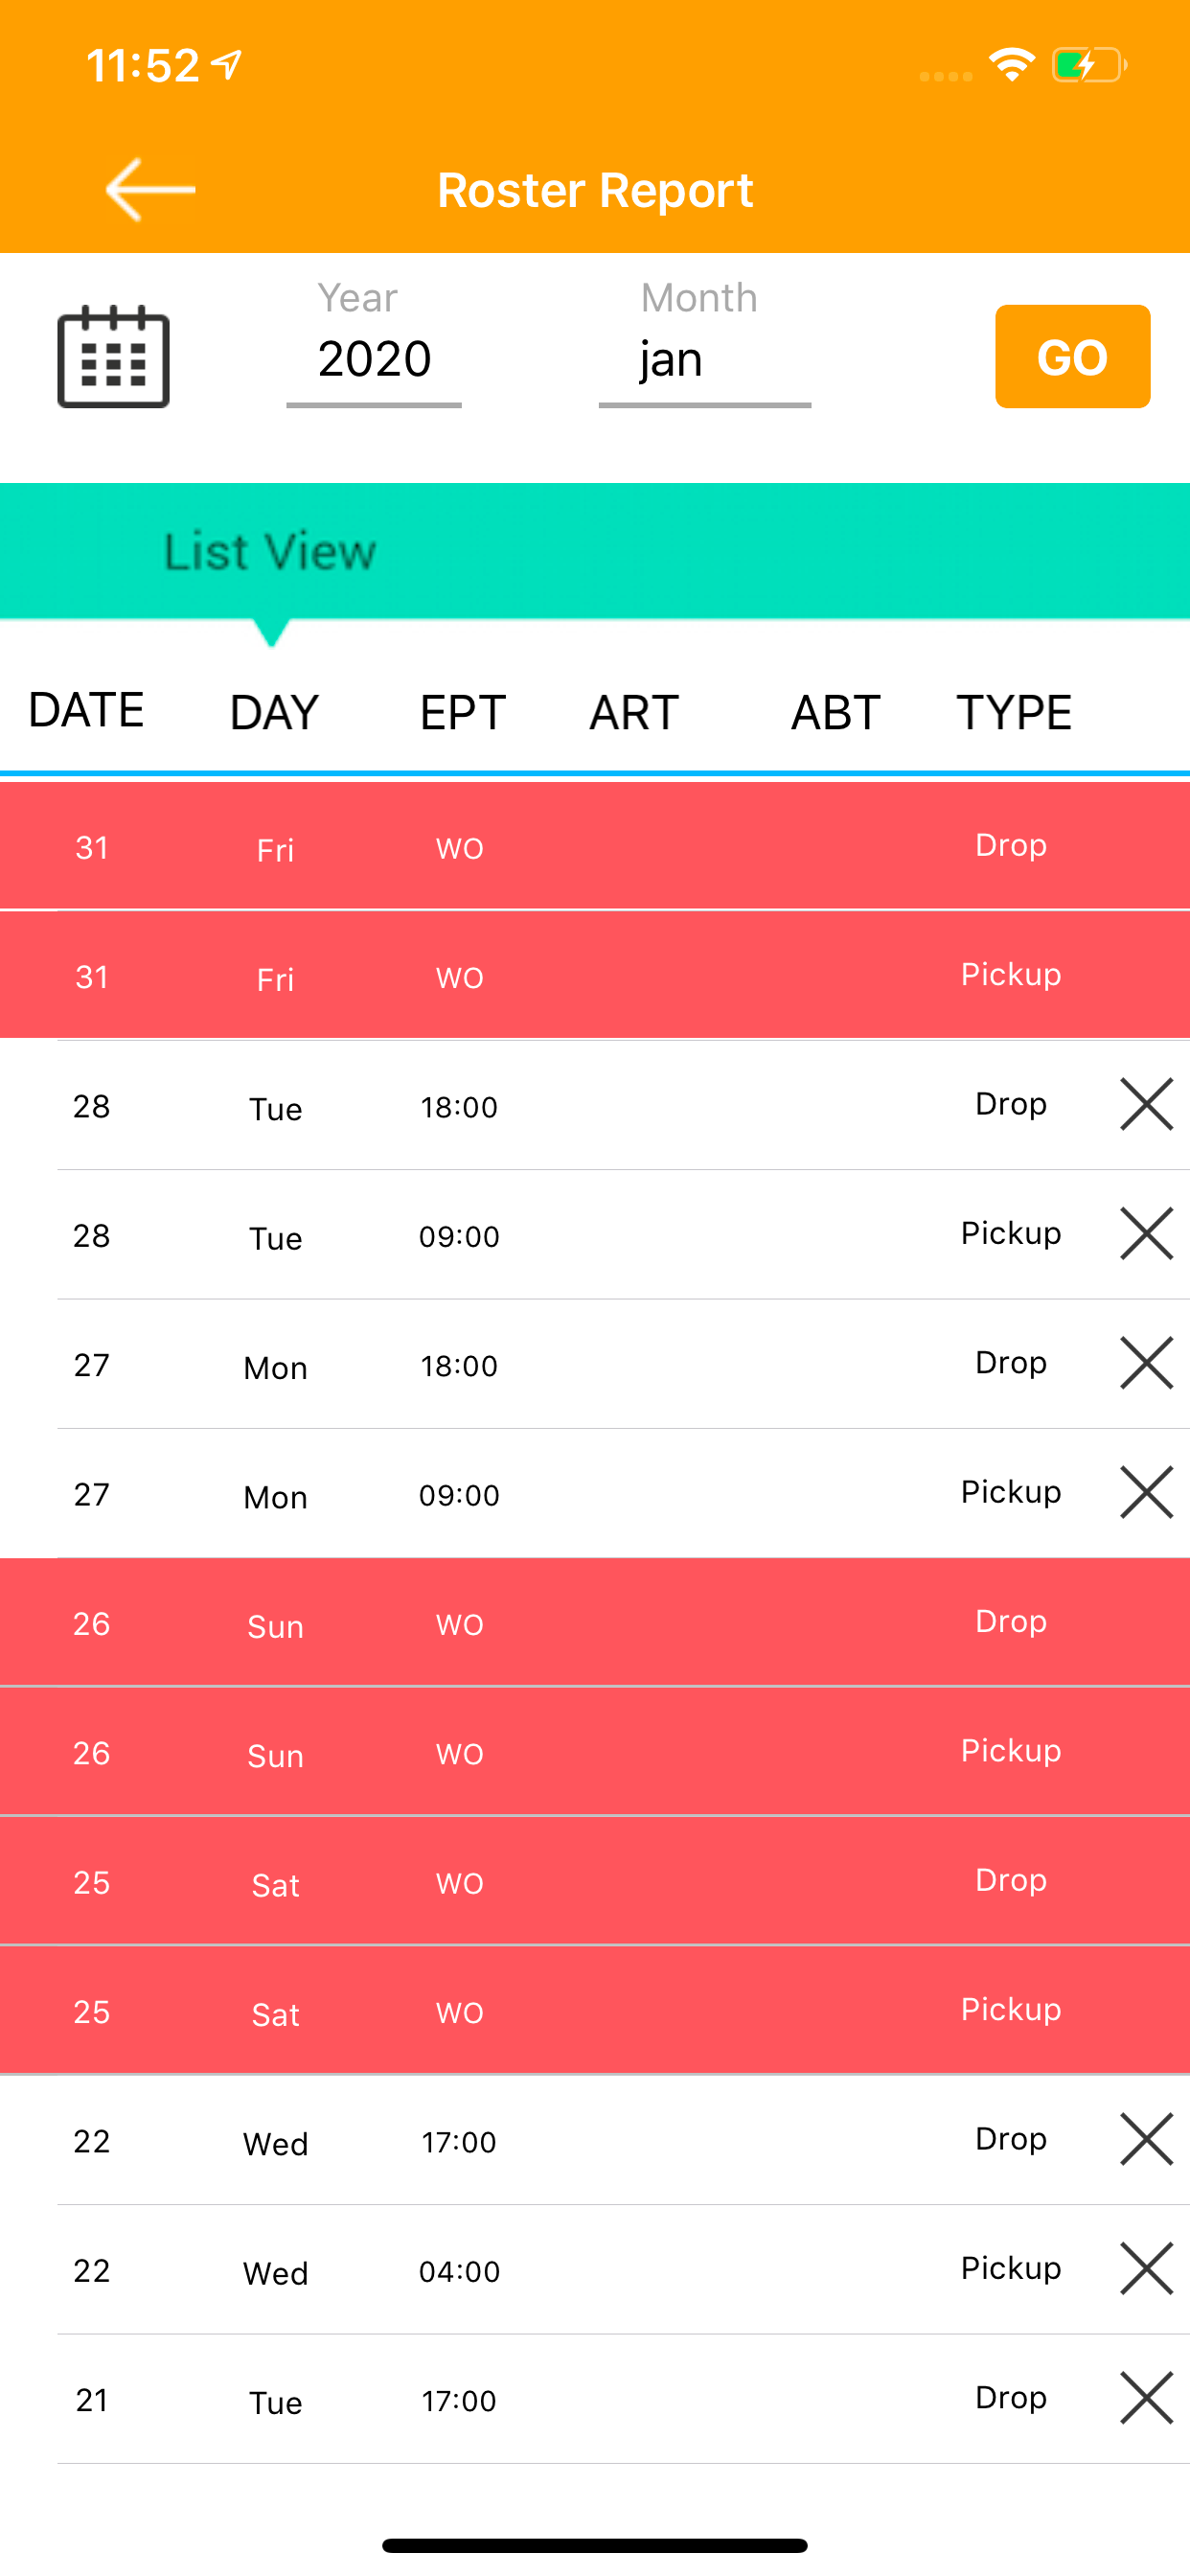Image resolution: width=1190 pixels, height=2576 pixels.
Task: Select the 26 Sun WO Pickup row
Action: coord(595,1751)
